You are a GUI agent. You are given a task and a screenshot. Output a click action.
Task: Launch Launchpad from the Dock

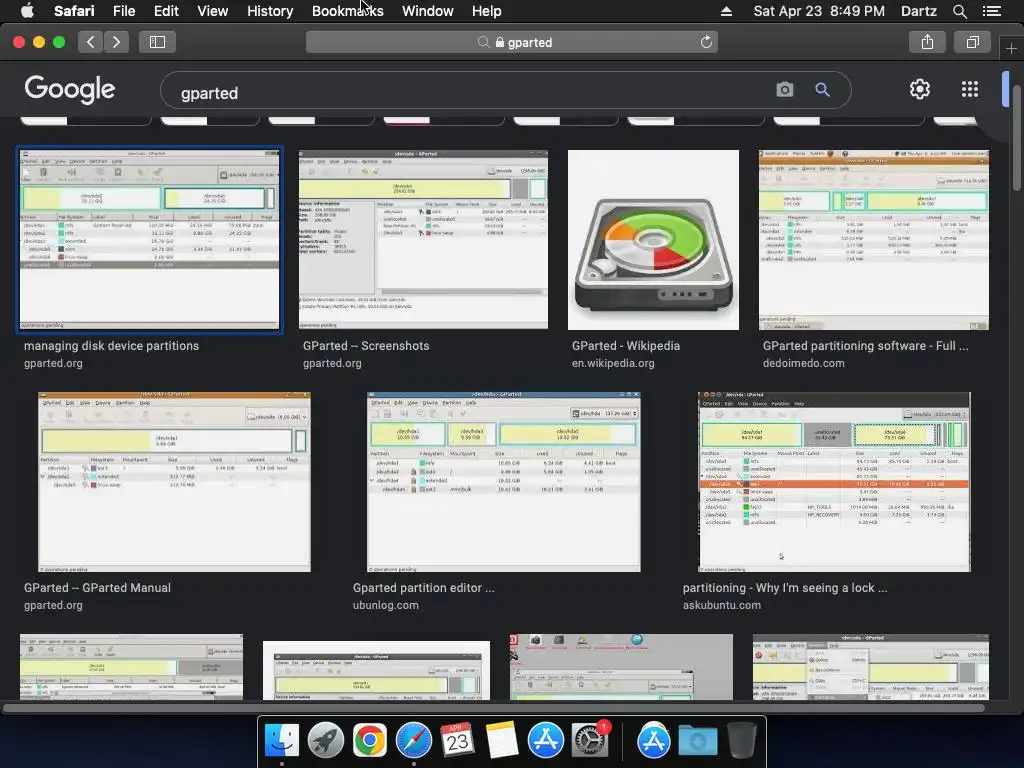click(x=325, y=741)
